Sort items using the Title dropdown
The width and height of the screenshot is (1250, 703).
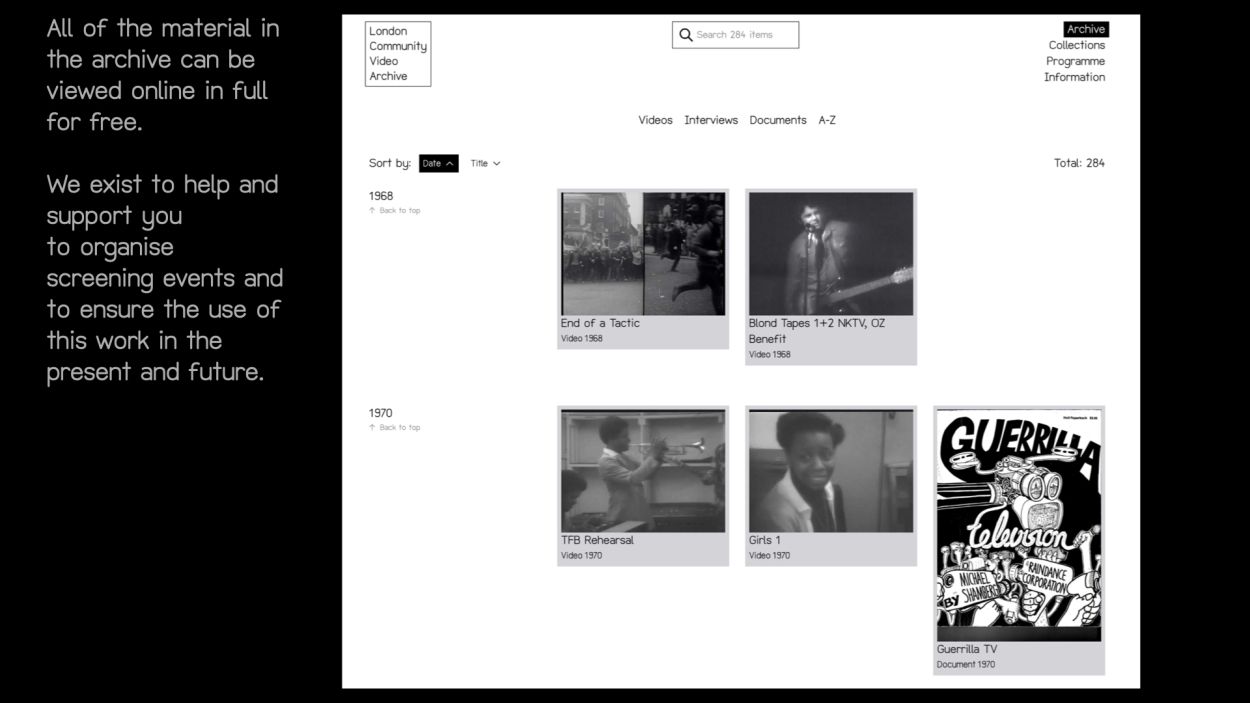(485, 163)
